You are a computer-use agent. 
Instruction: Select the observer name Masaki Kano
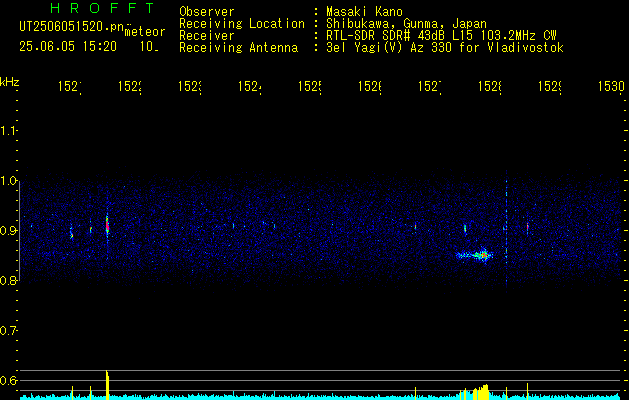coord(364,12)
